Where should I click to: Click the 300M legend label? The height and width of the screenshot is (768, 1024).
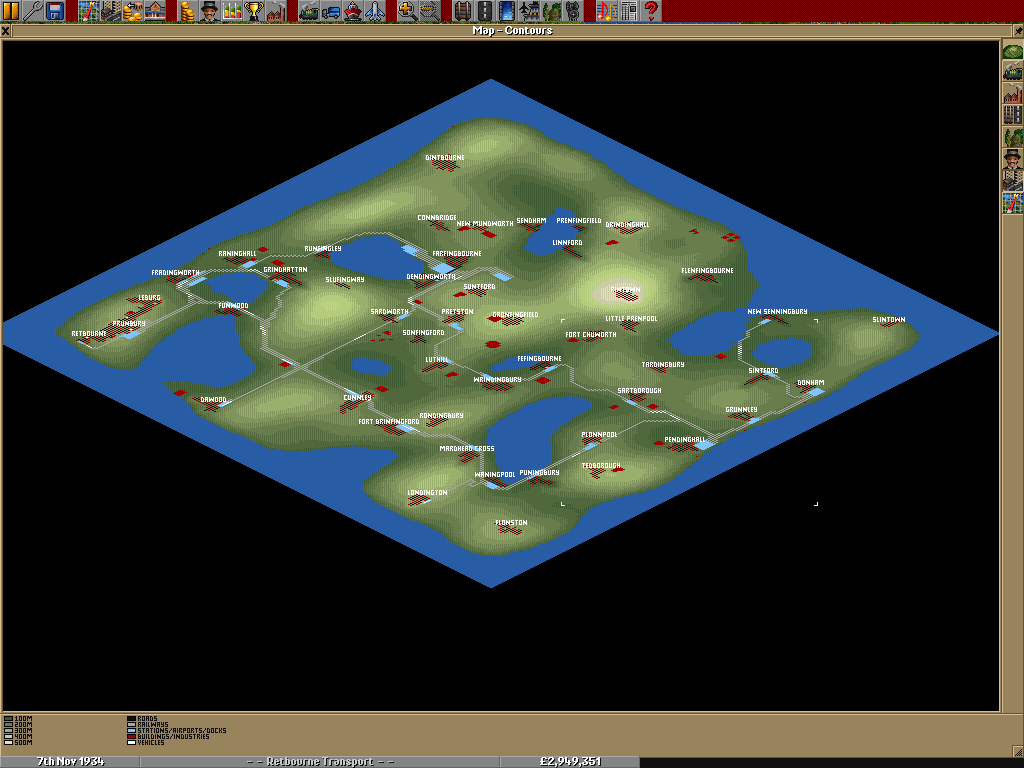click(x=24, y=731)
